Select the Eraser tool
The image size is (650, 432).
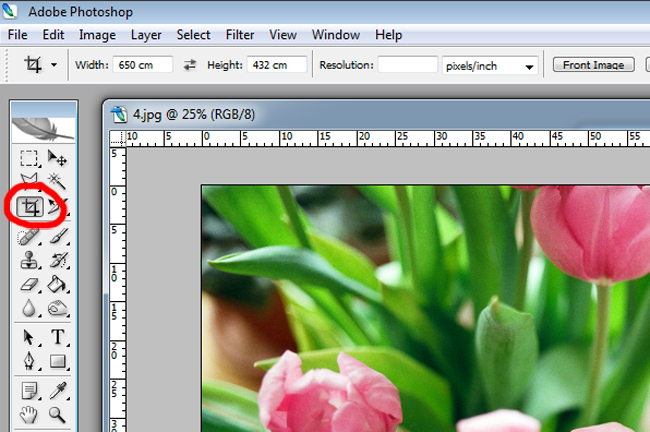pos(30,285)
